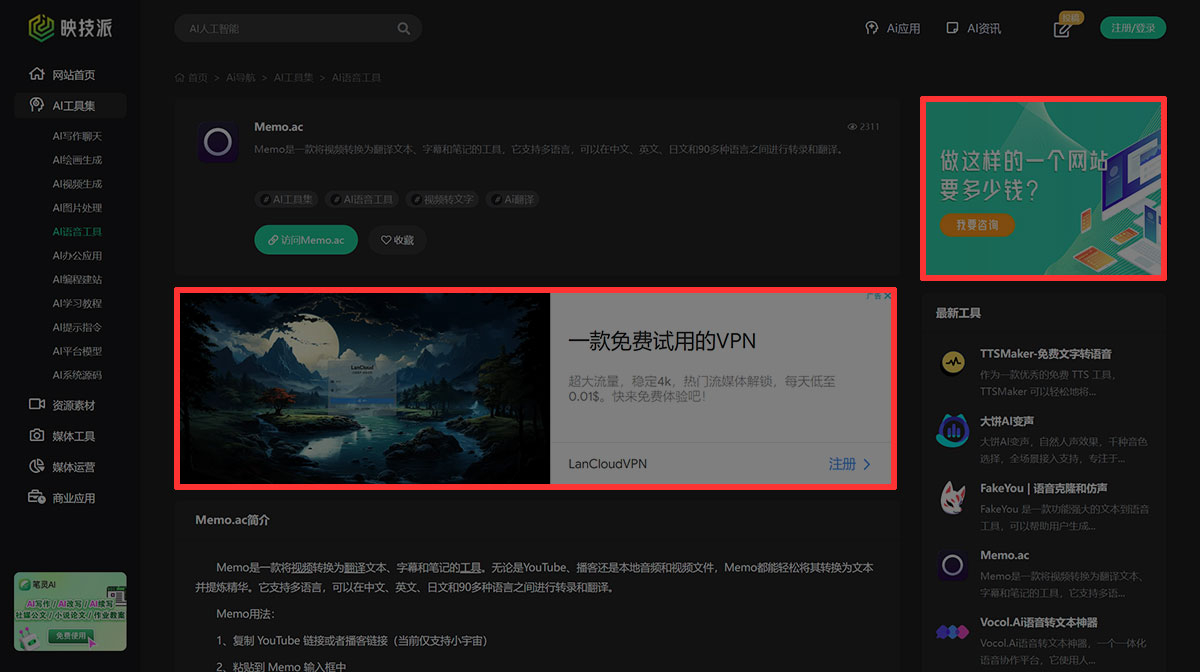Image resolution: width=1200 pixels, height=672 pixels.
Task: Click the AI人工智能 search input field
Action: pyautogui.click(x=285, y=29)
